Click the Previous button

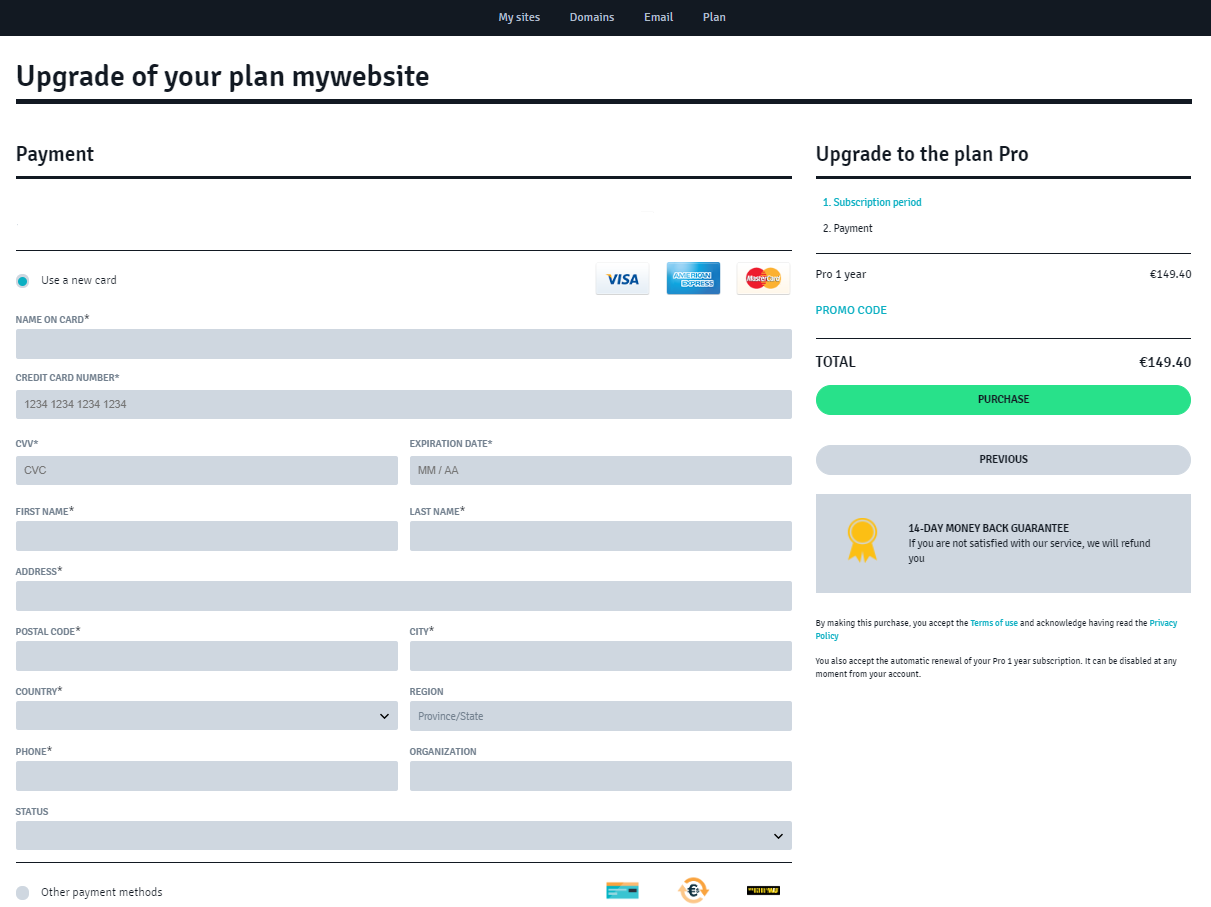pos(1003,460)
